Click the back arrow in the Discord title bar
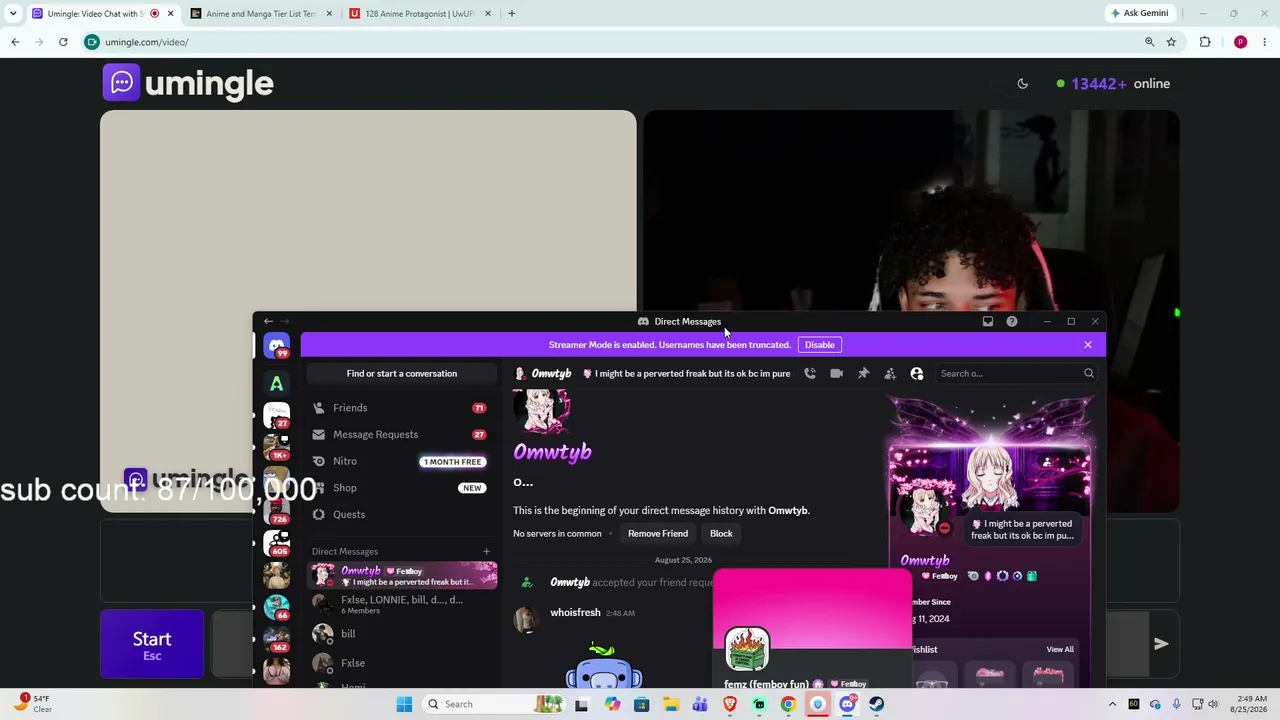The height and width of the screenshot is (720, 1280). [268, 321]
